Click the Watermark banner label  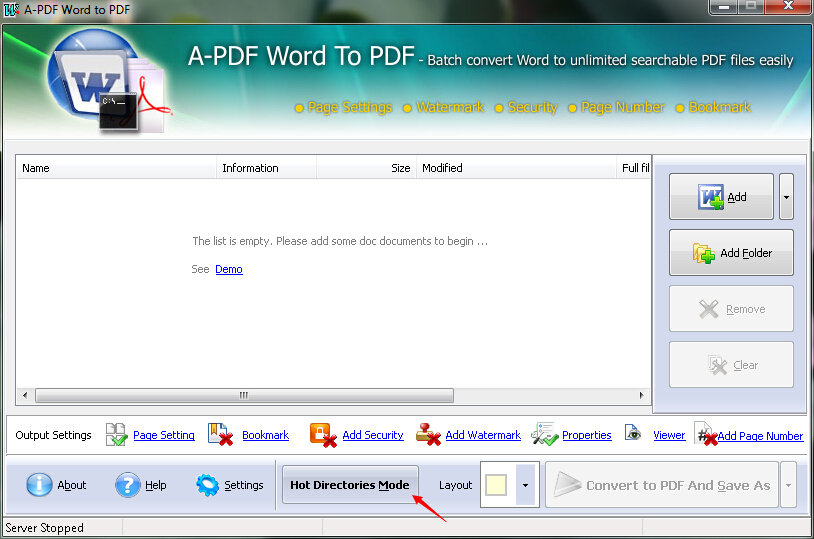[x=450, y=107]
